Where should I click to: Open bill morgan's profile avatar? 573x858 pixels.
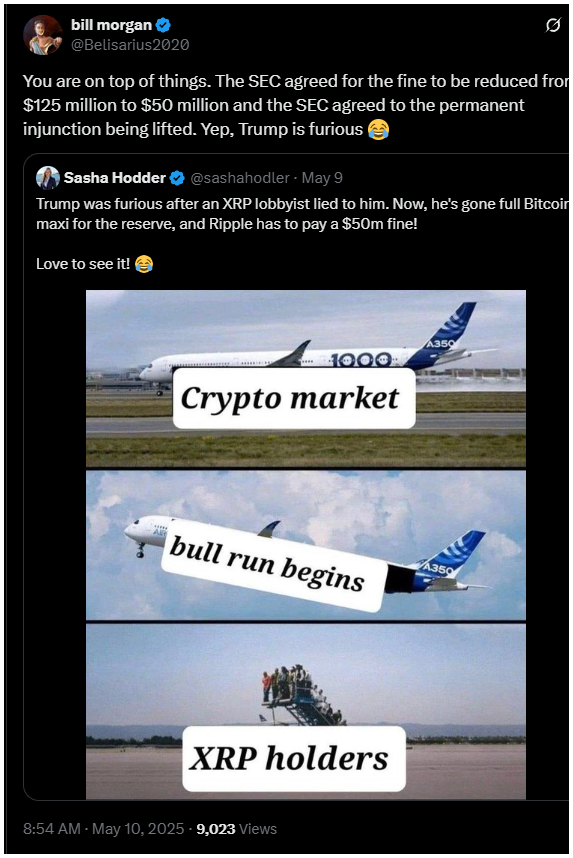[43, 35]
